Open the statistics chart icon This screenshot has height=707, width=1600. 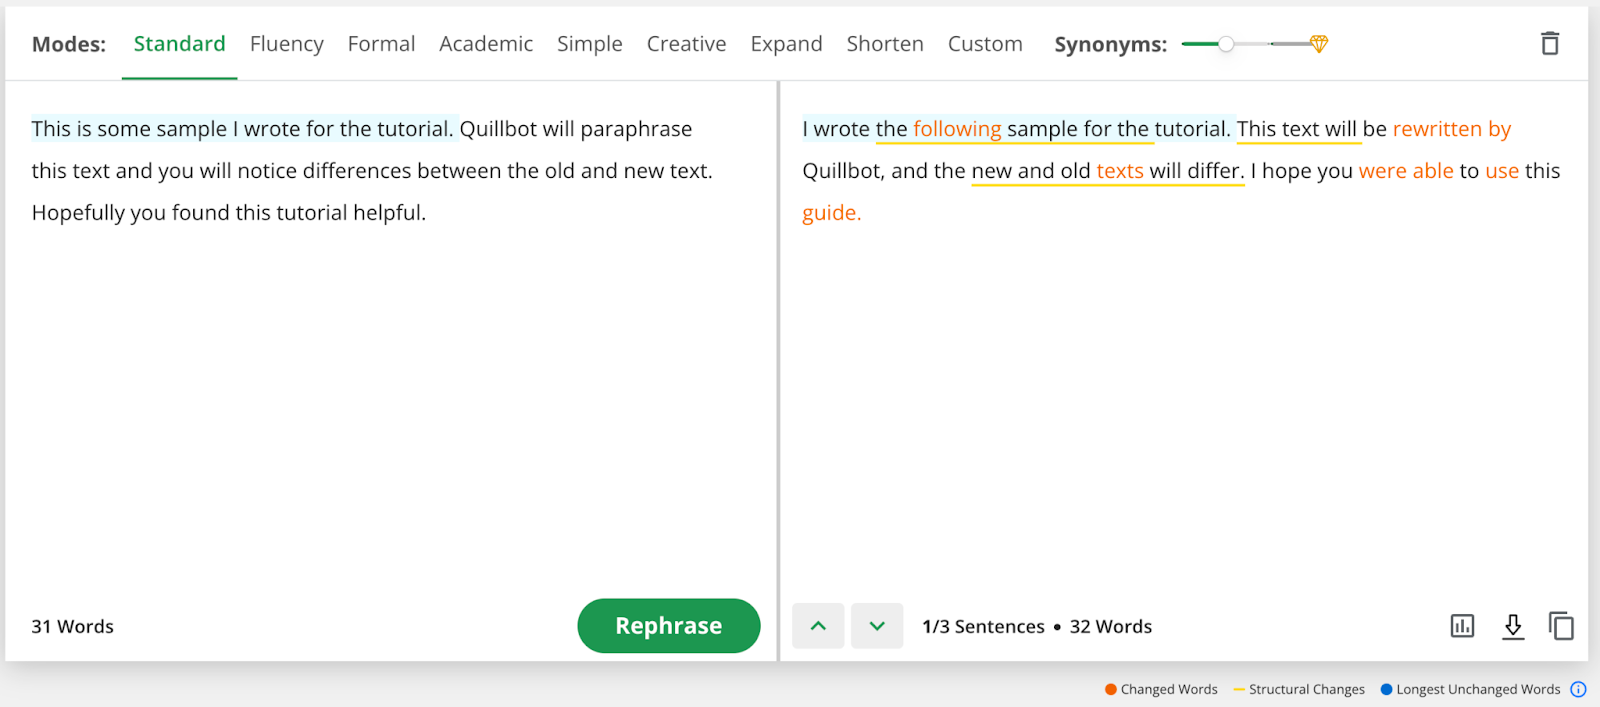(1462, 627)
